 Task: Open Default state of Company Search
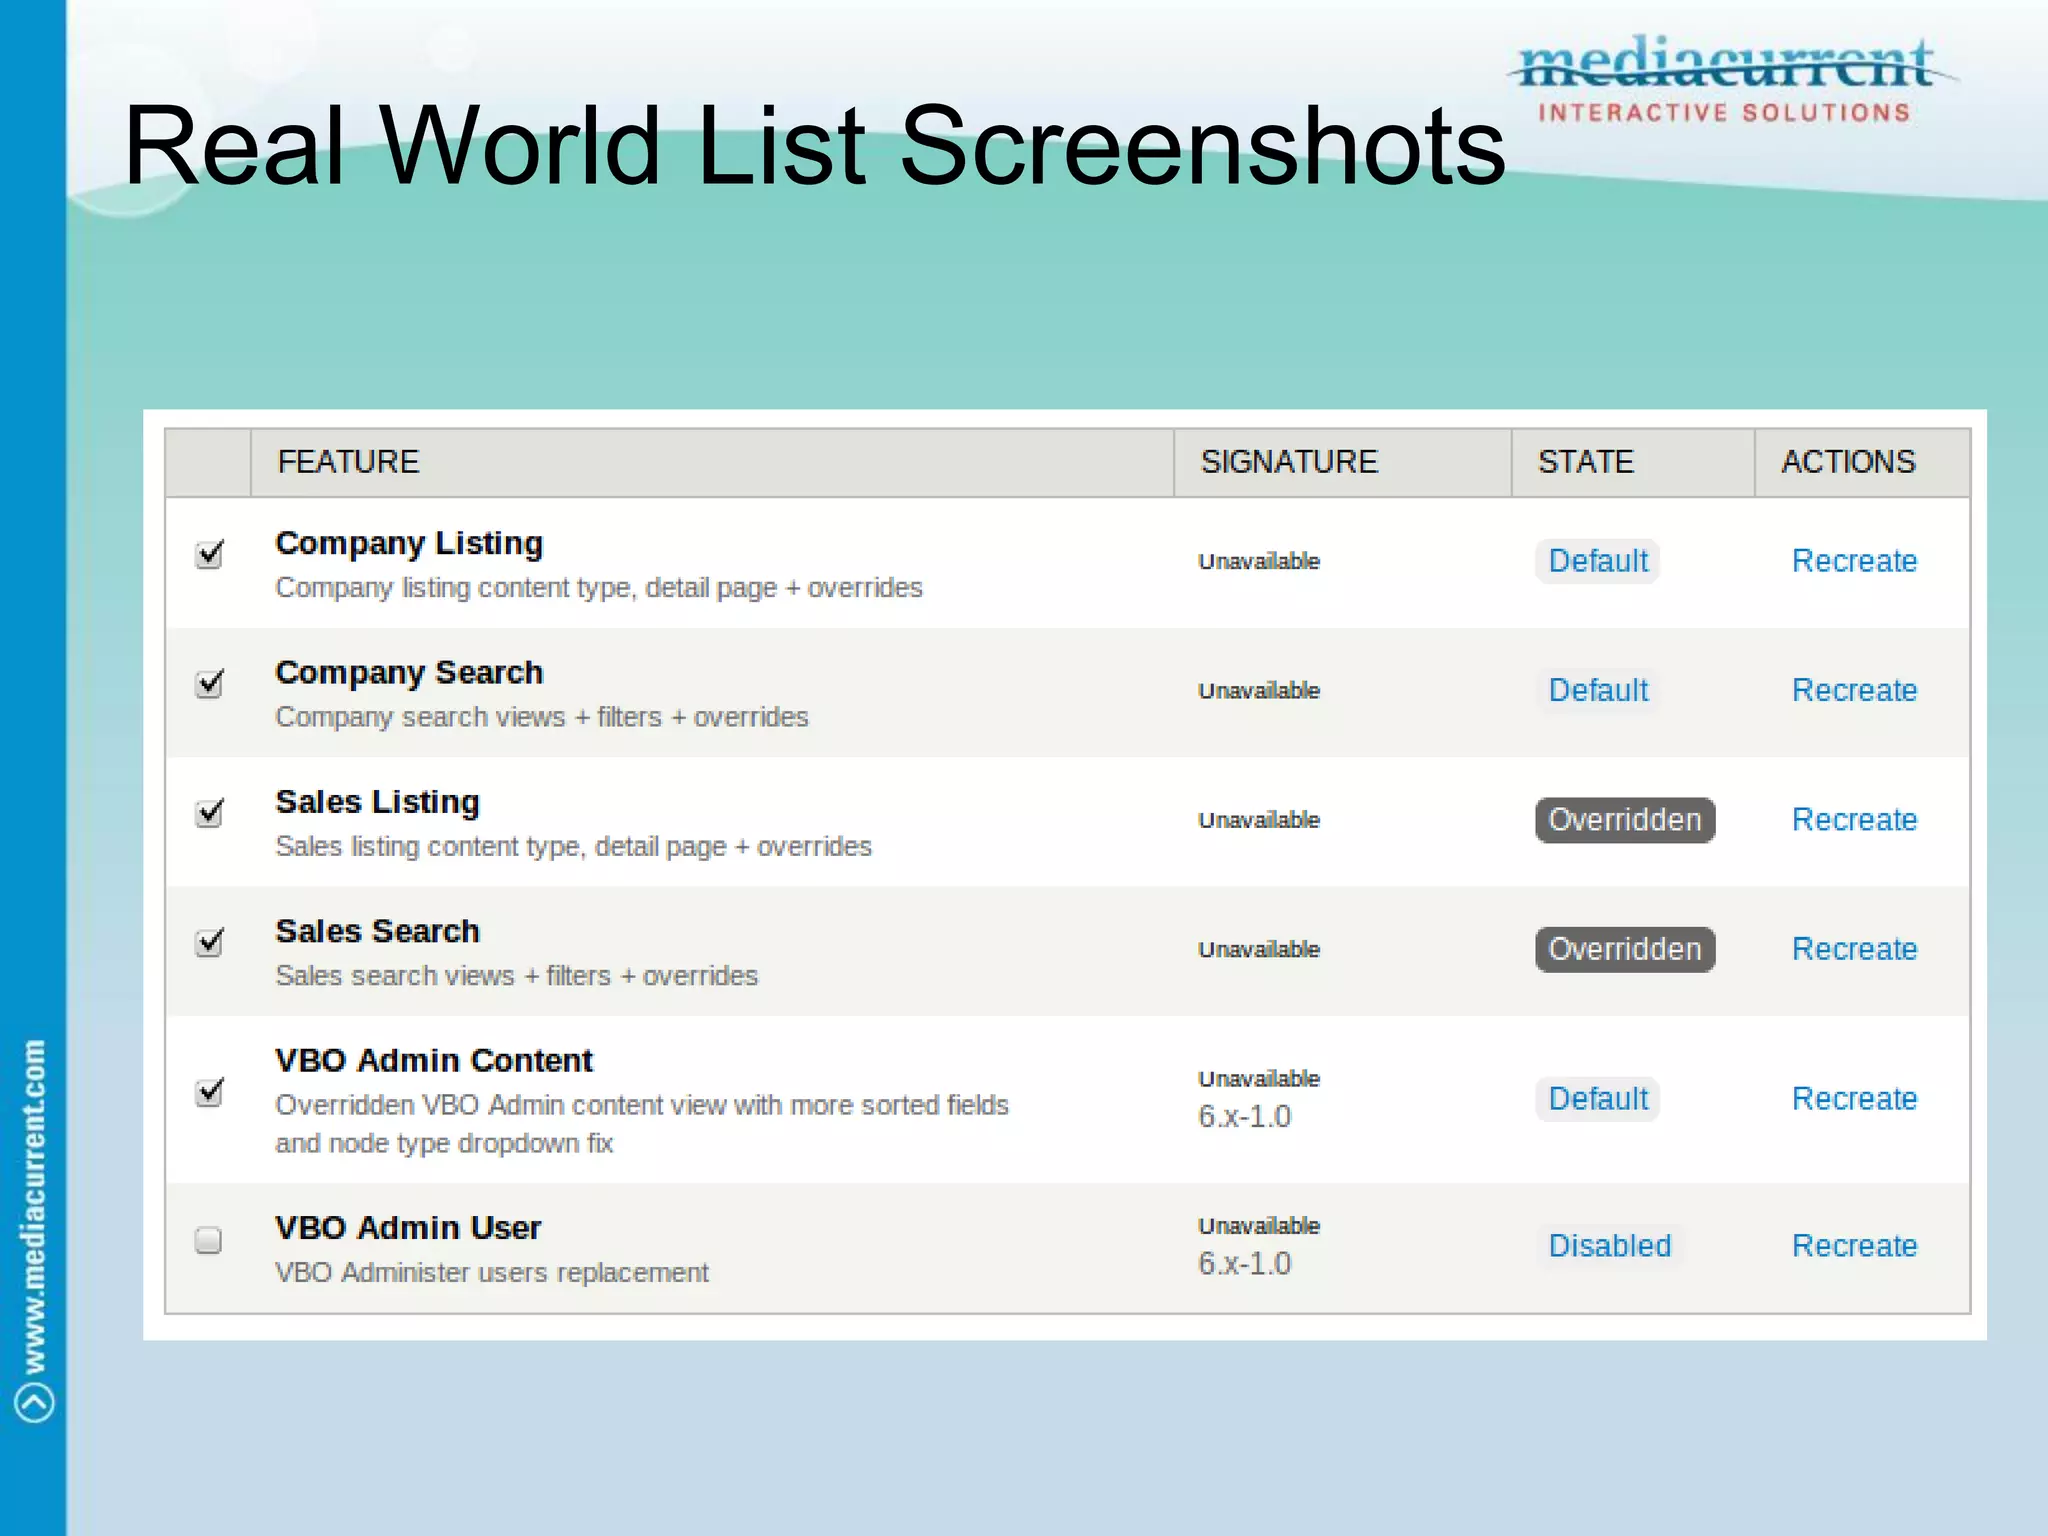point(1598,690)
